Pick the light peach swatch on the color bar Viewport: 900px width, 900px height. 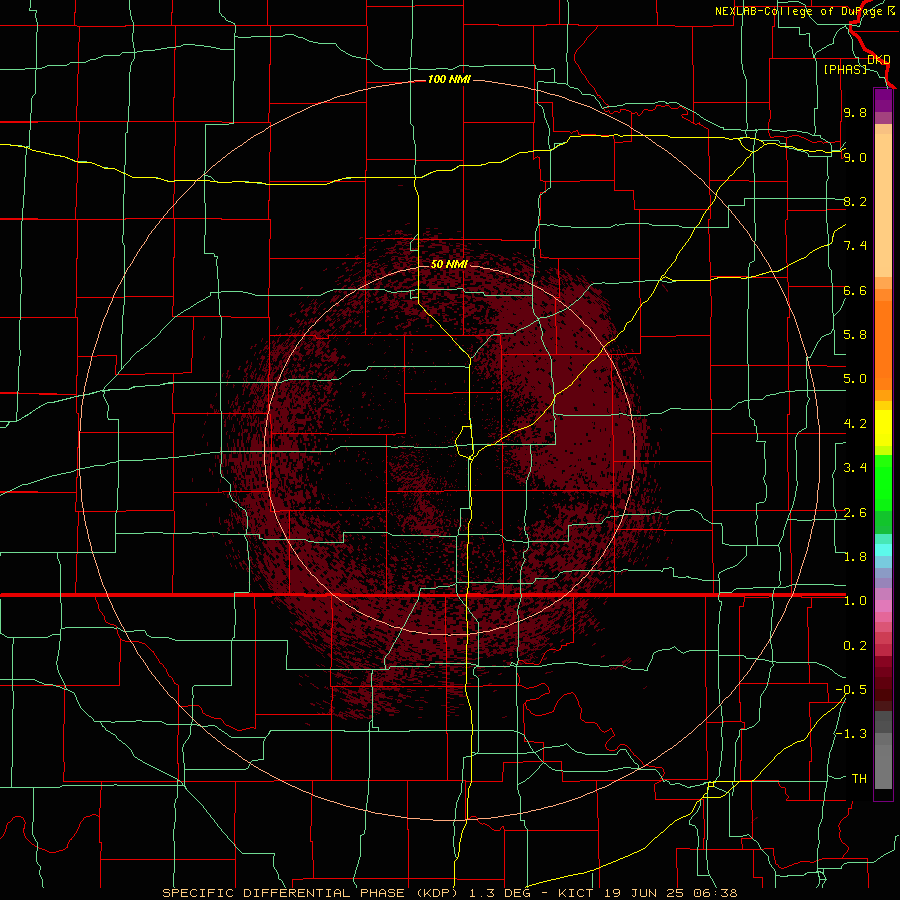(x=883, y=205)
